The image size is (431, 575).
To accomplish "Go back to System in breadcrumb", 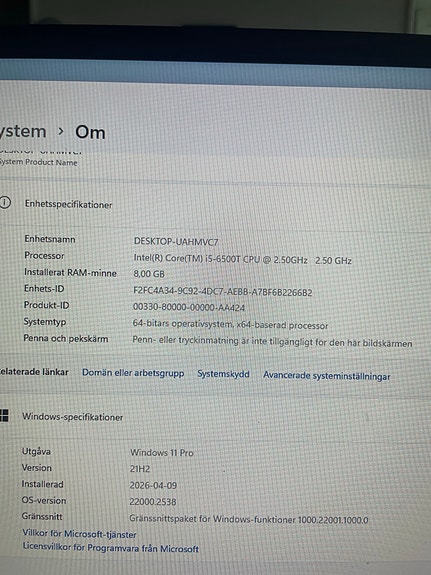I will [x=23, y=131].
